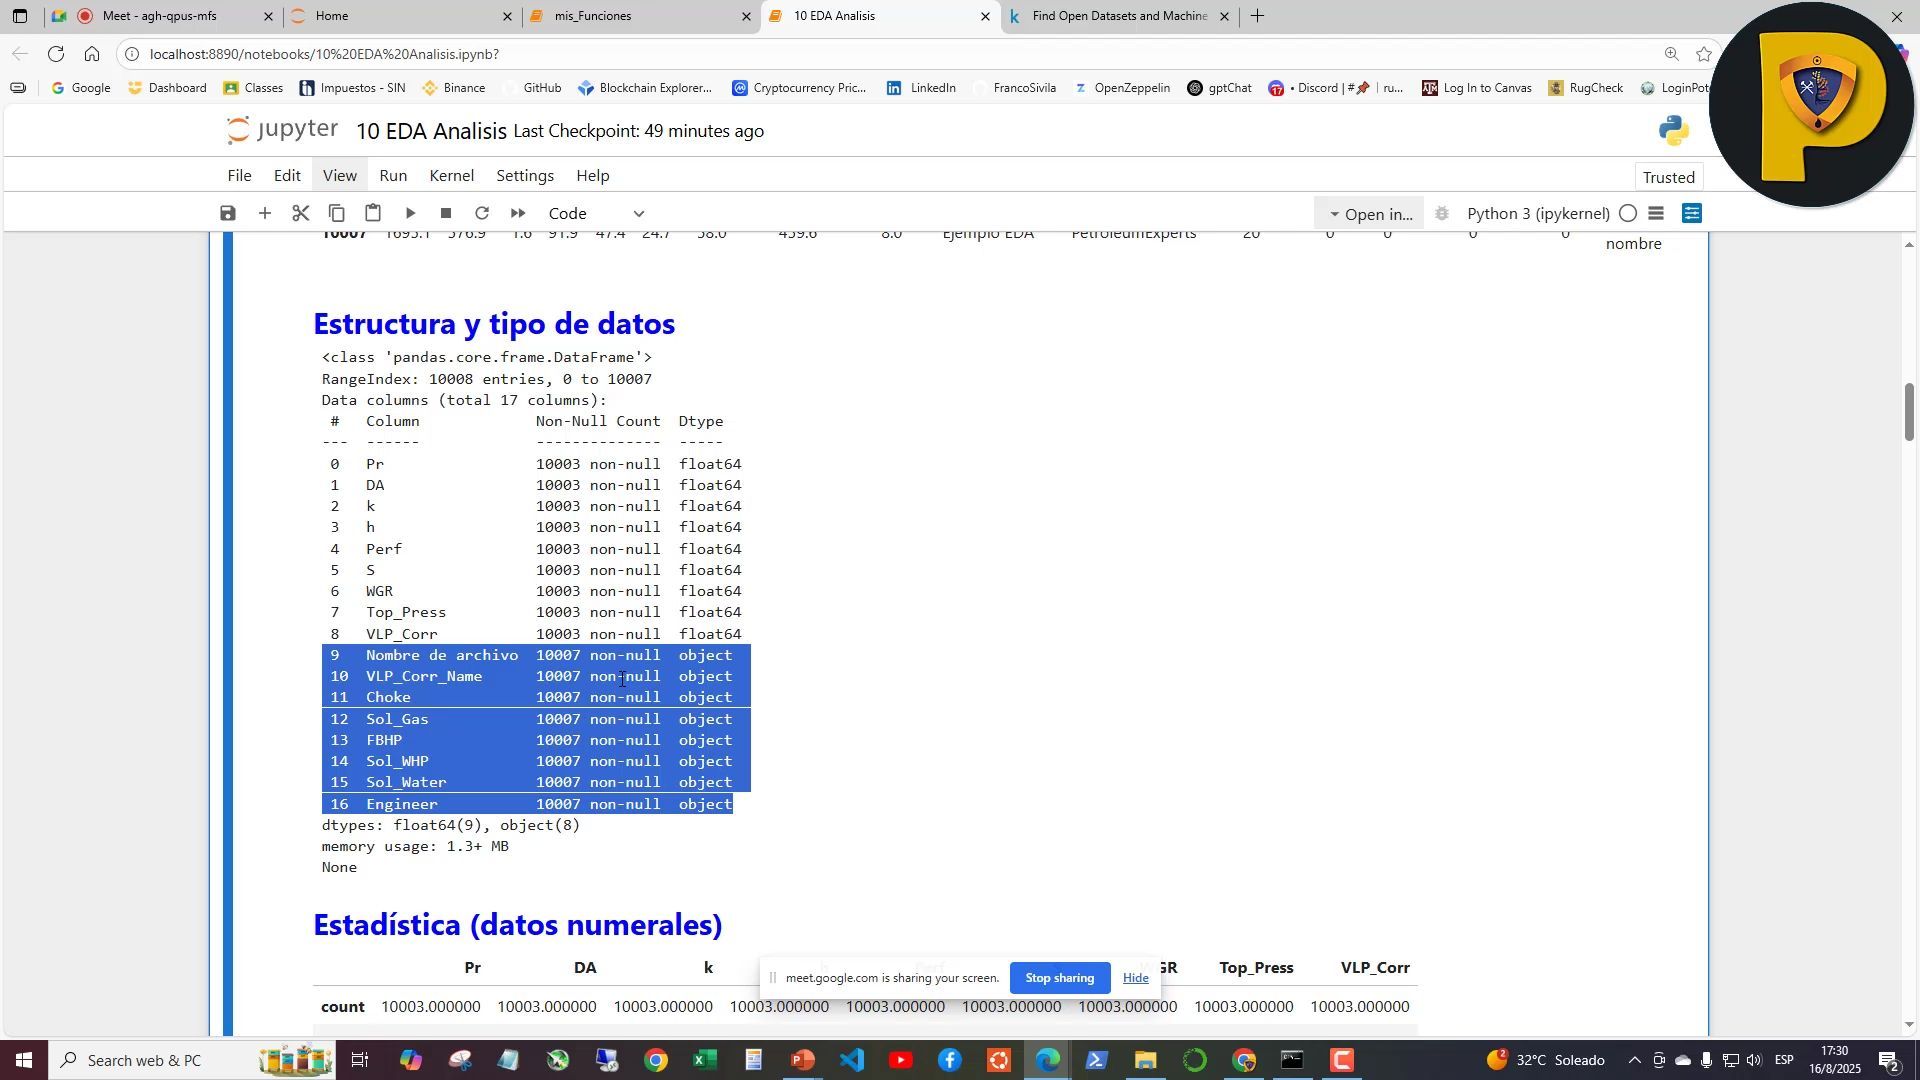Open a new browser tab
This screenshot has width=1920, height=1080.
tap(1258, 16)
